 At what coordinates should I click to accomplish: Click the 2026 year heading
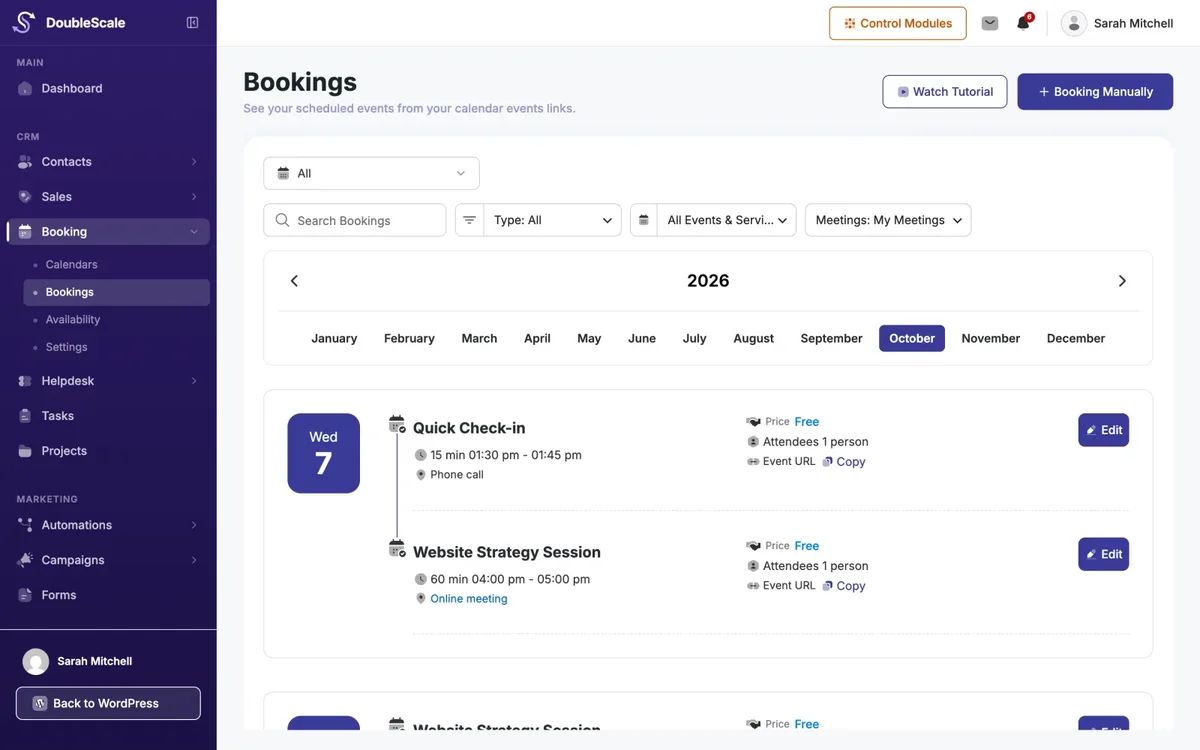point(708,281)
